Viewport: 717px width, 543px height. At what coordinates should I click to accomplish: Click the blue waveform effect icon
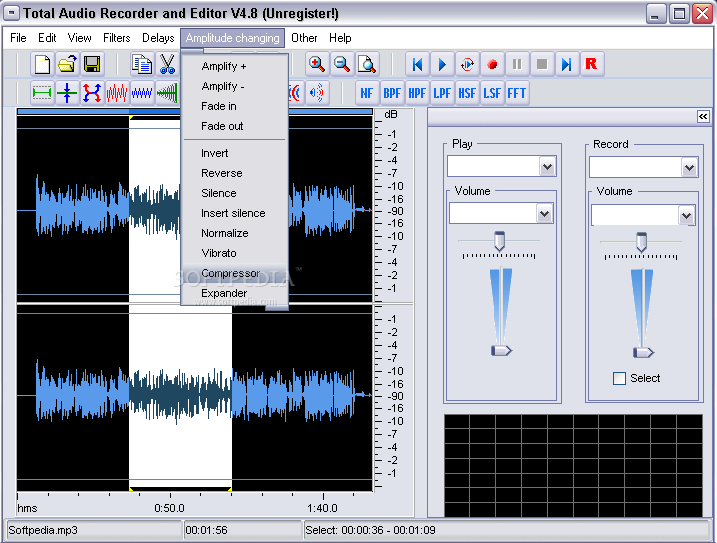pos(142,93)
